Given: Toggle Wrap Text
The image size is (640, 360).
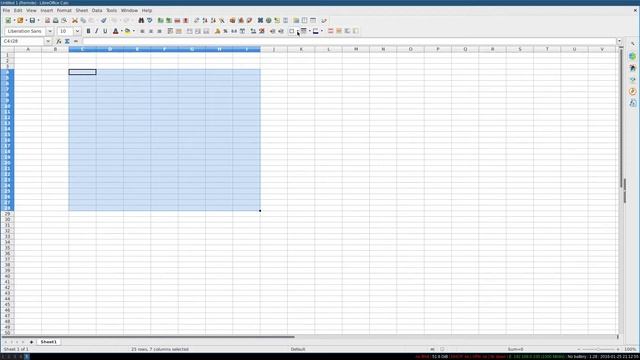Looking at the screenshot, I should (170, 31).
